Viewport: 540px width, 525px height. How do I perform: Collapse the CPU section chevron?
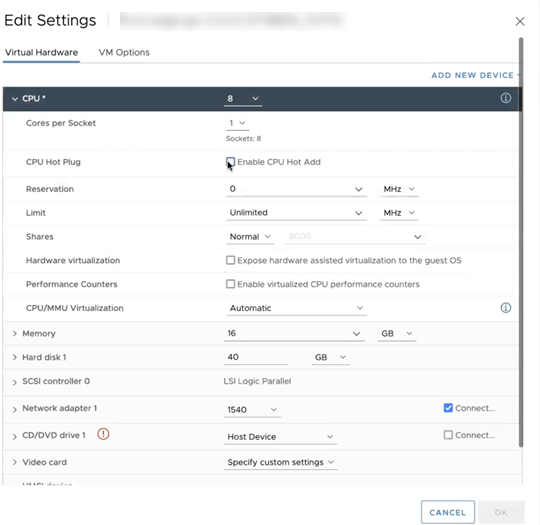pyautogui.click(x=14, y=99)
